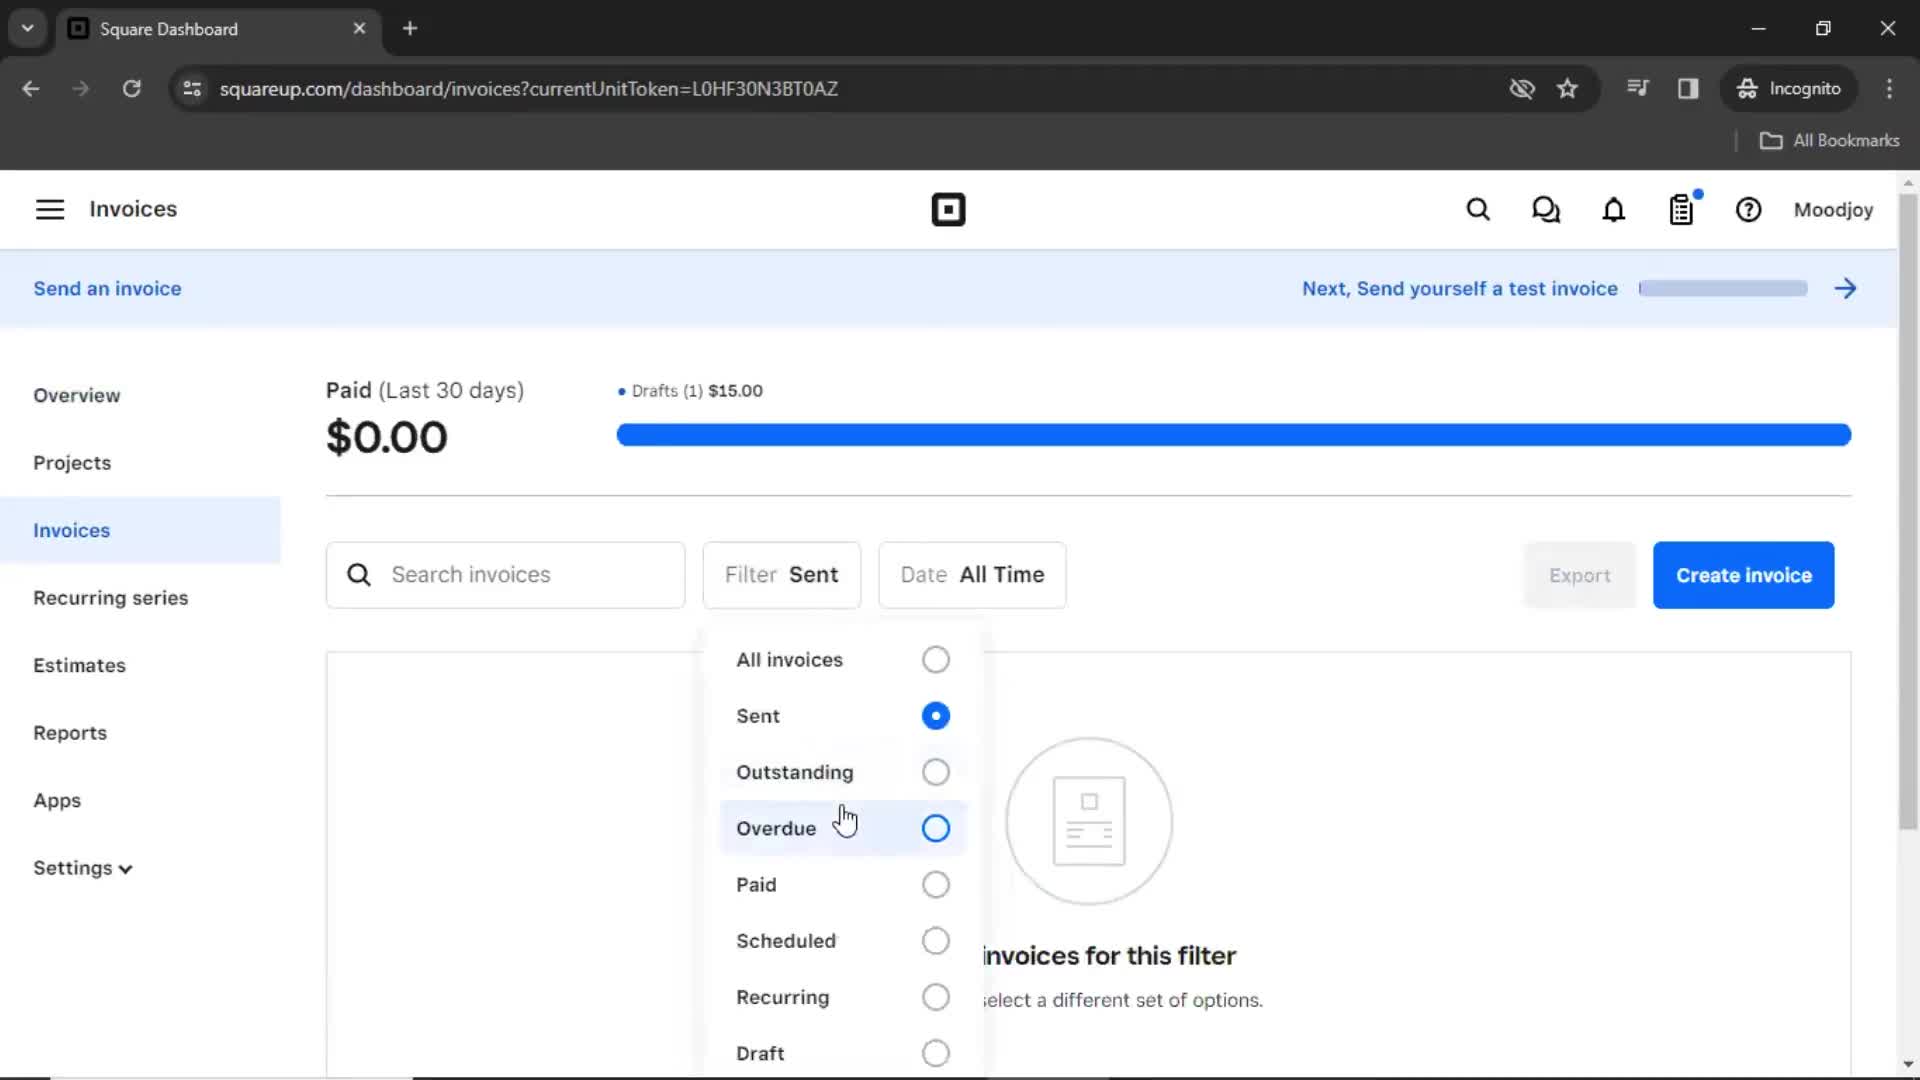
Task: Expand the Settings navigation item
Action: click(x=83, y=868)
